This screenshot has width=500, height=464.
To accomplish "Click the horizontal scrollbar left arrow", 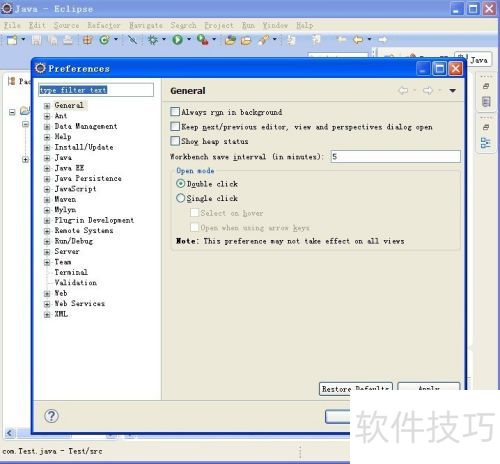I will pyautogui.click(x=9, y=433).
